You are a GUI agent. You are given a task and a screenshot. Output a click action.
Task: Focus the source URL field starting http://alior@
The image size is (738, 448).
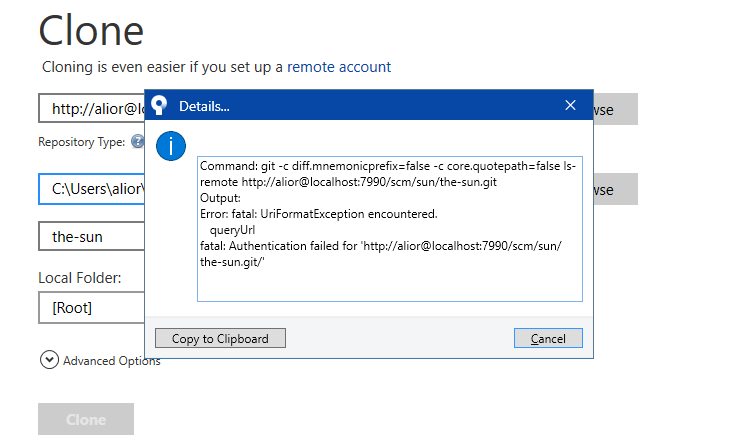(92, 108)
